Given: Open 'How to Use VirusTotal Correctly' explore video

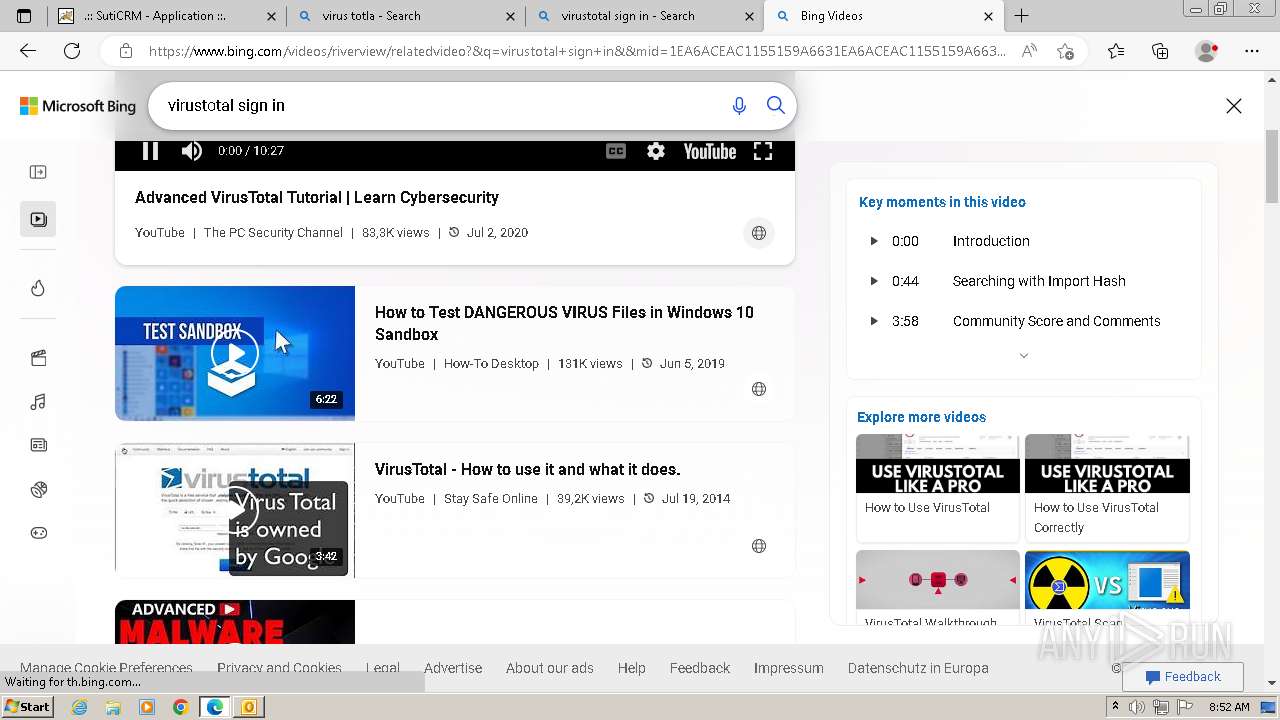Looking at the screenshot, I should click(1107, 487).
